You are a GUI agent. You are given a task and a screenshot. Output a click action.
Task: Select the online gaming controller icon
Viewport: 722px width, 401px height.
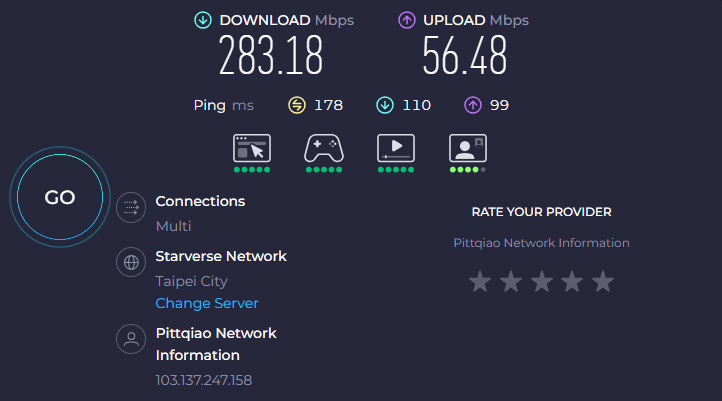[324, 148]
